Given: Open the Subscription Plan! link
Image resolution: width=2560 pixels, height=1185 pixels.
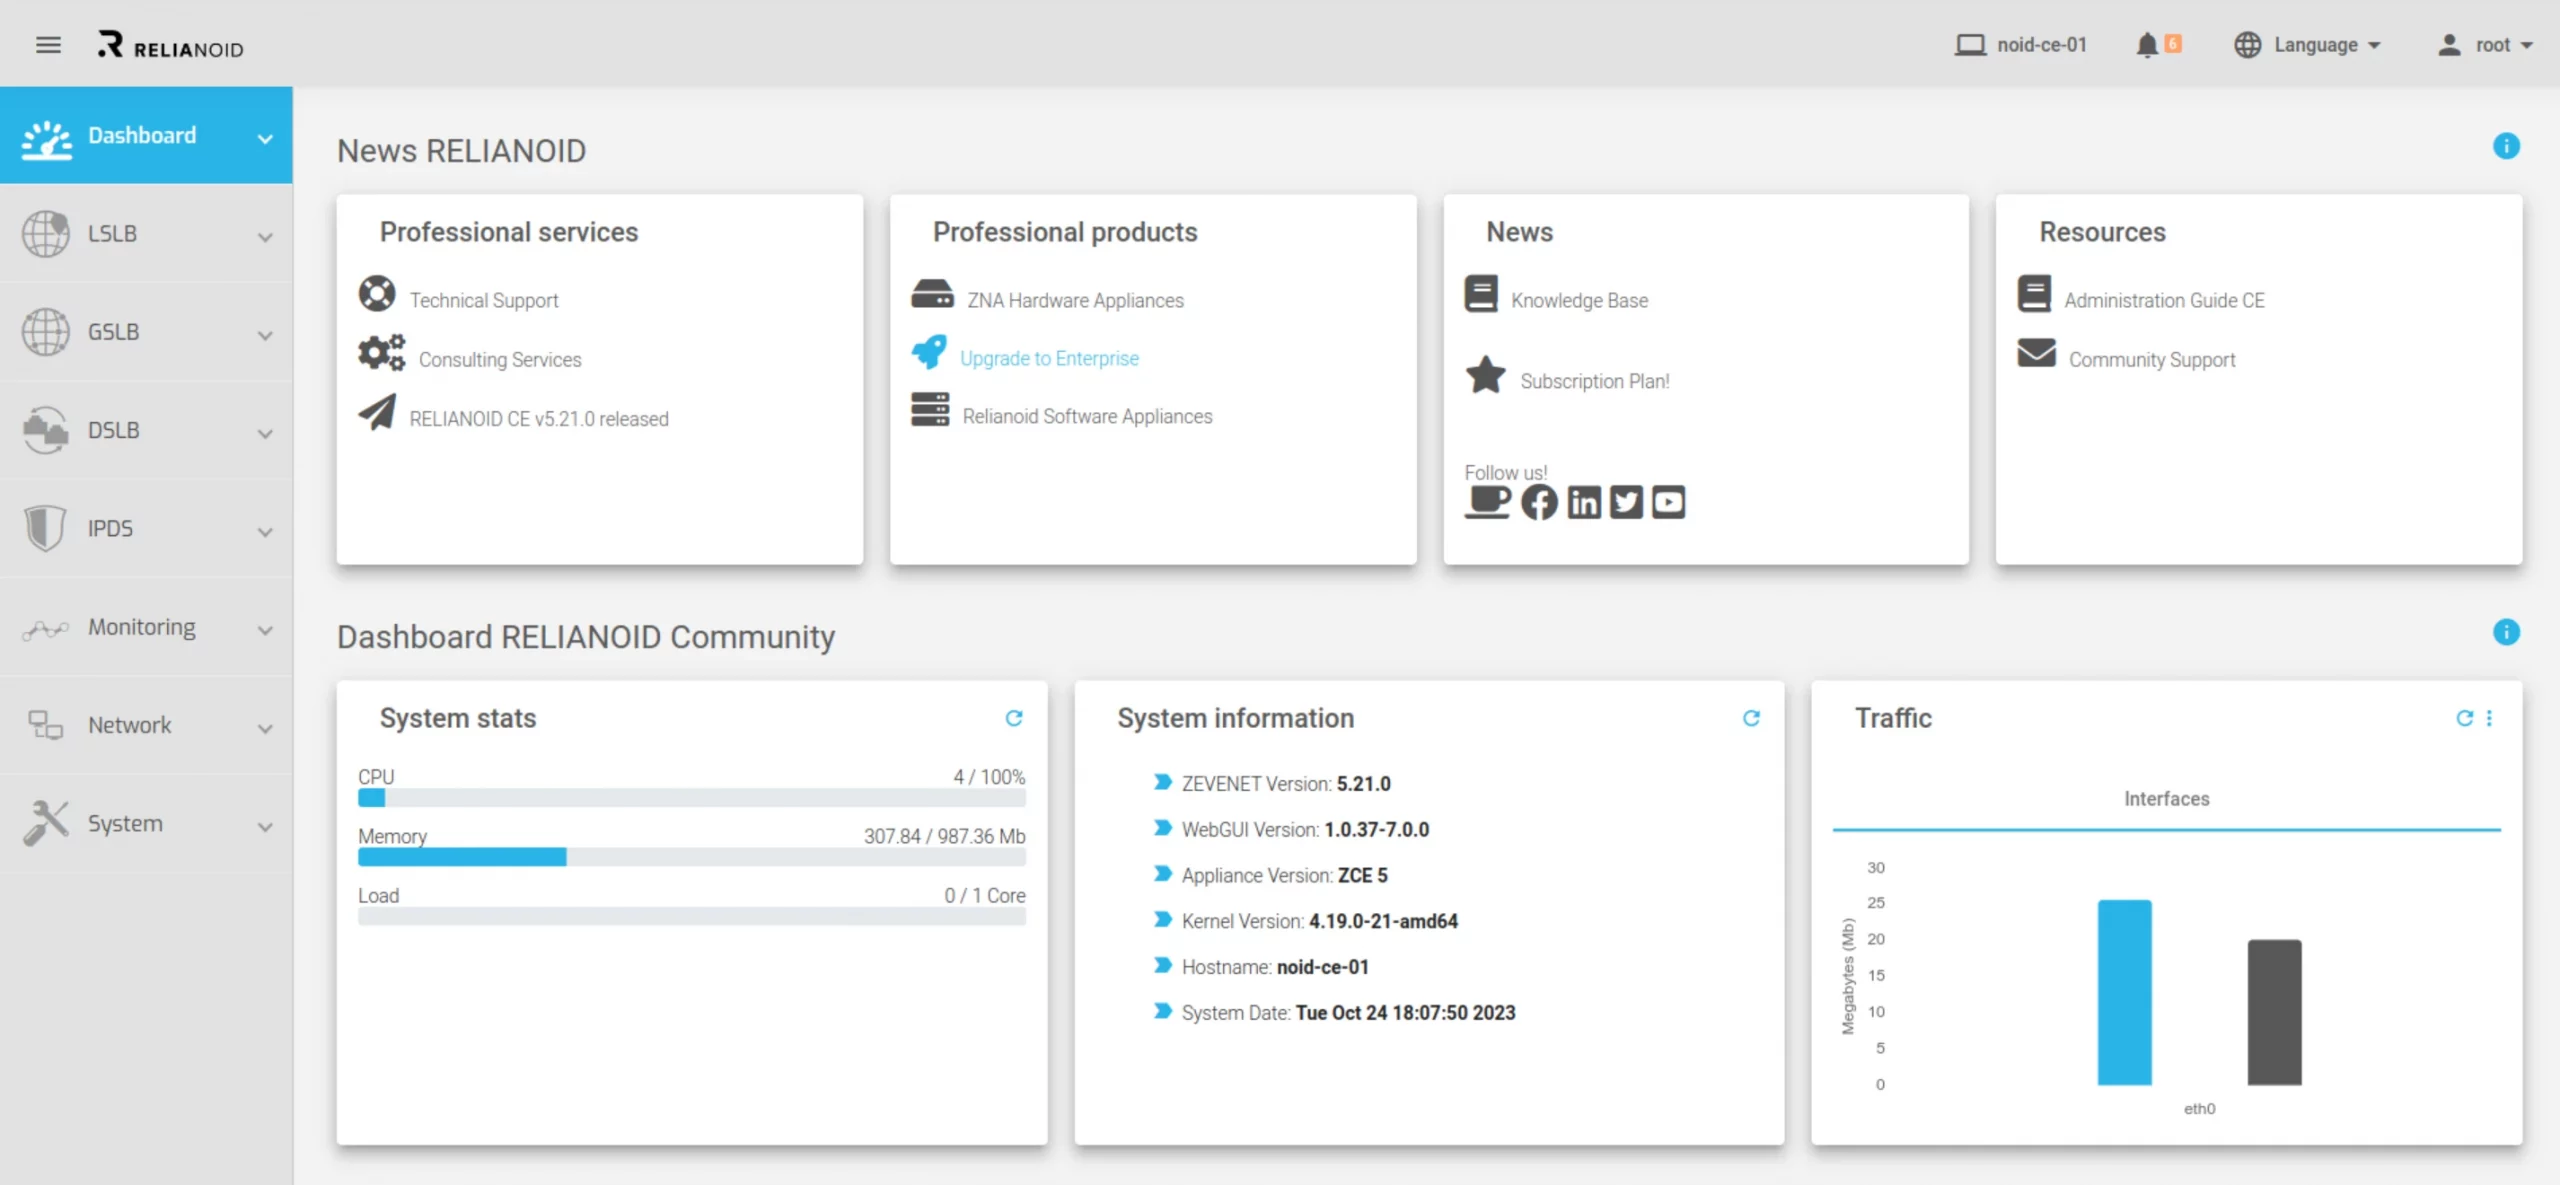Looking at the screenshot, I should pyautogui.click(x=1595, y=381).
